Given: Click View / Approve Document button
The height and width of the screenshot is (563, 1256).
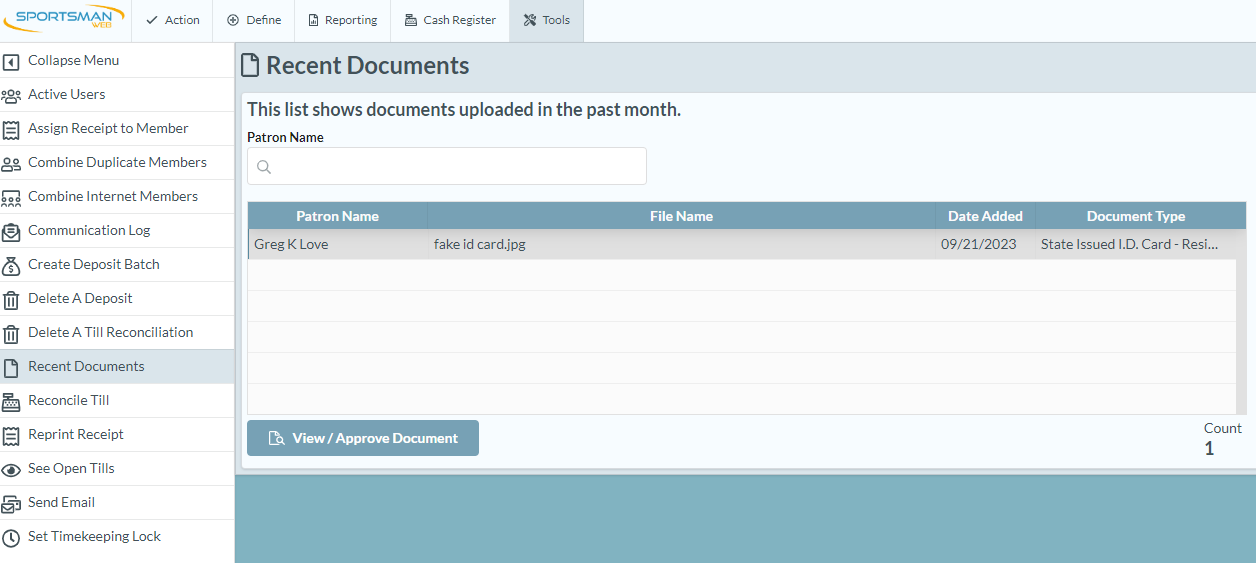Looking at the screenshot, I should (363, 438).
